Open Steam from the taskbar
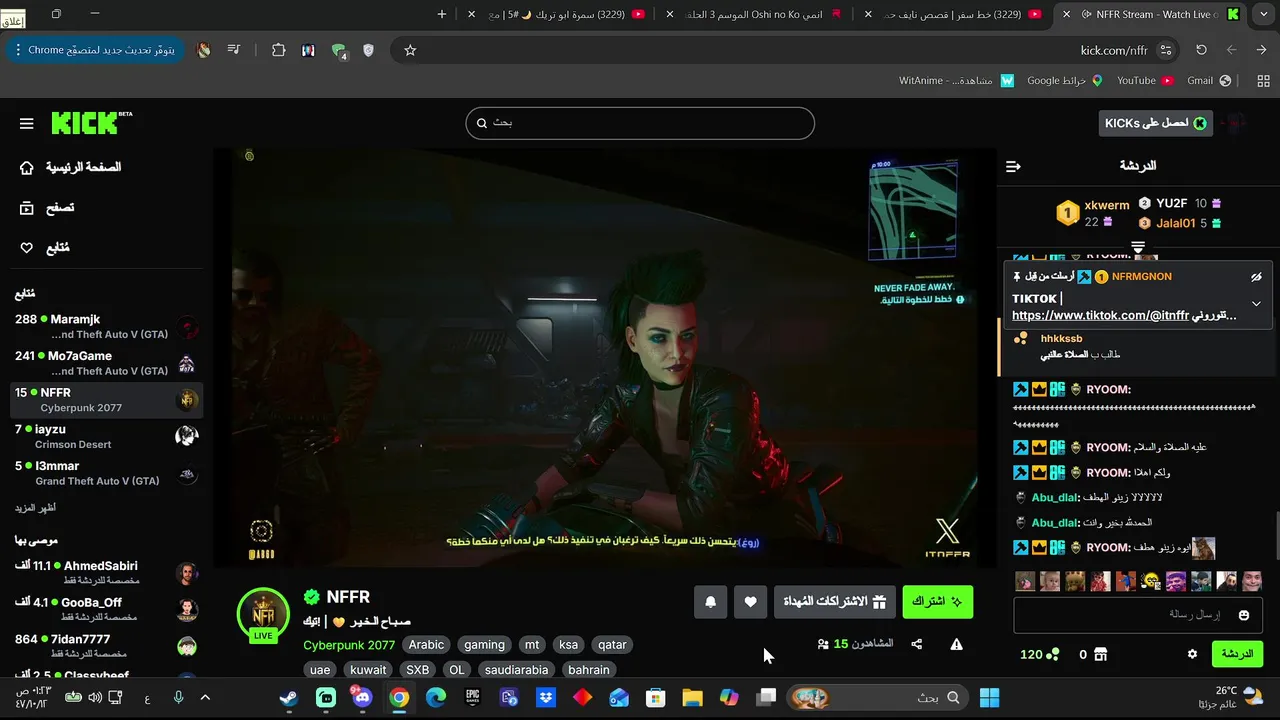Screen dimensions: 1280x720 [289, 698]
